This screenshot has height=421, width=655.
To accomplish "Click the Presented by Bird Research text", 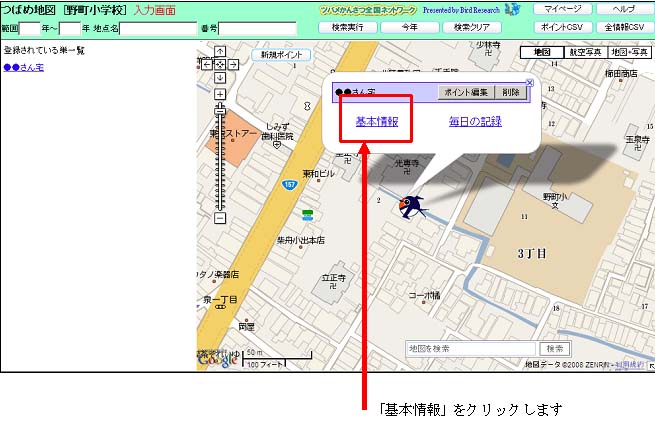I will 461,10.
